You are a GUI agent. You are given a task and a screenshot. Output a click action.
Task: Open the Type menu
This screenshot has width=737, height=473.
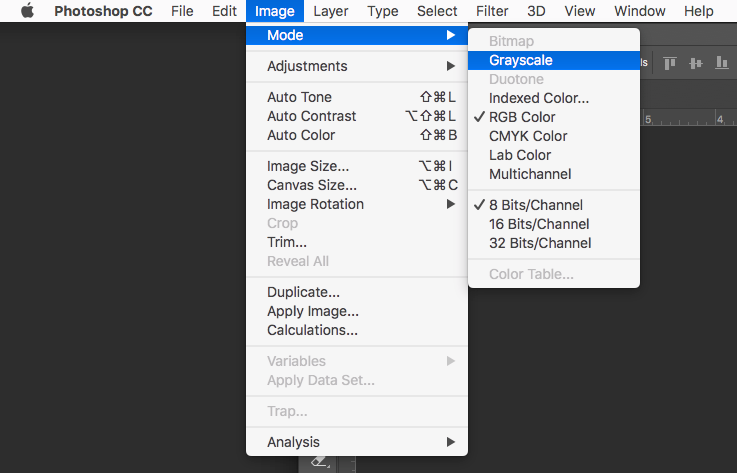[x=383, y=11]
